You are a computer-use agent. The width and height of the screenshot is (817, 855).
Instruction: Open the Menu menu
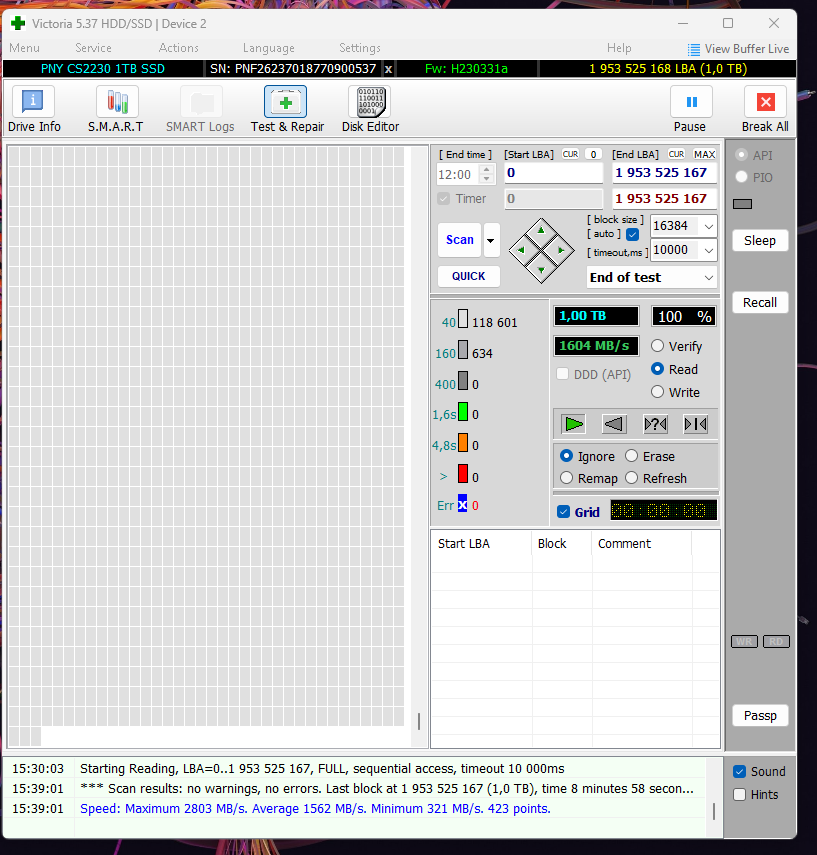coord(25,48)
